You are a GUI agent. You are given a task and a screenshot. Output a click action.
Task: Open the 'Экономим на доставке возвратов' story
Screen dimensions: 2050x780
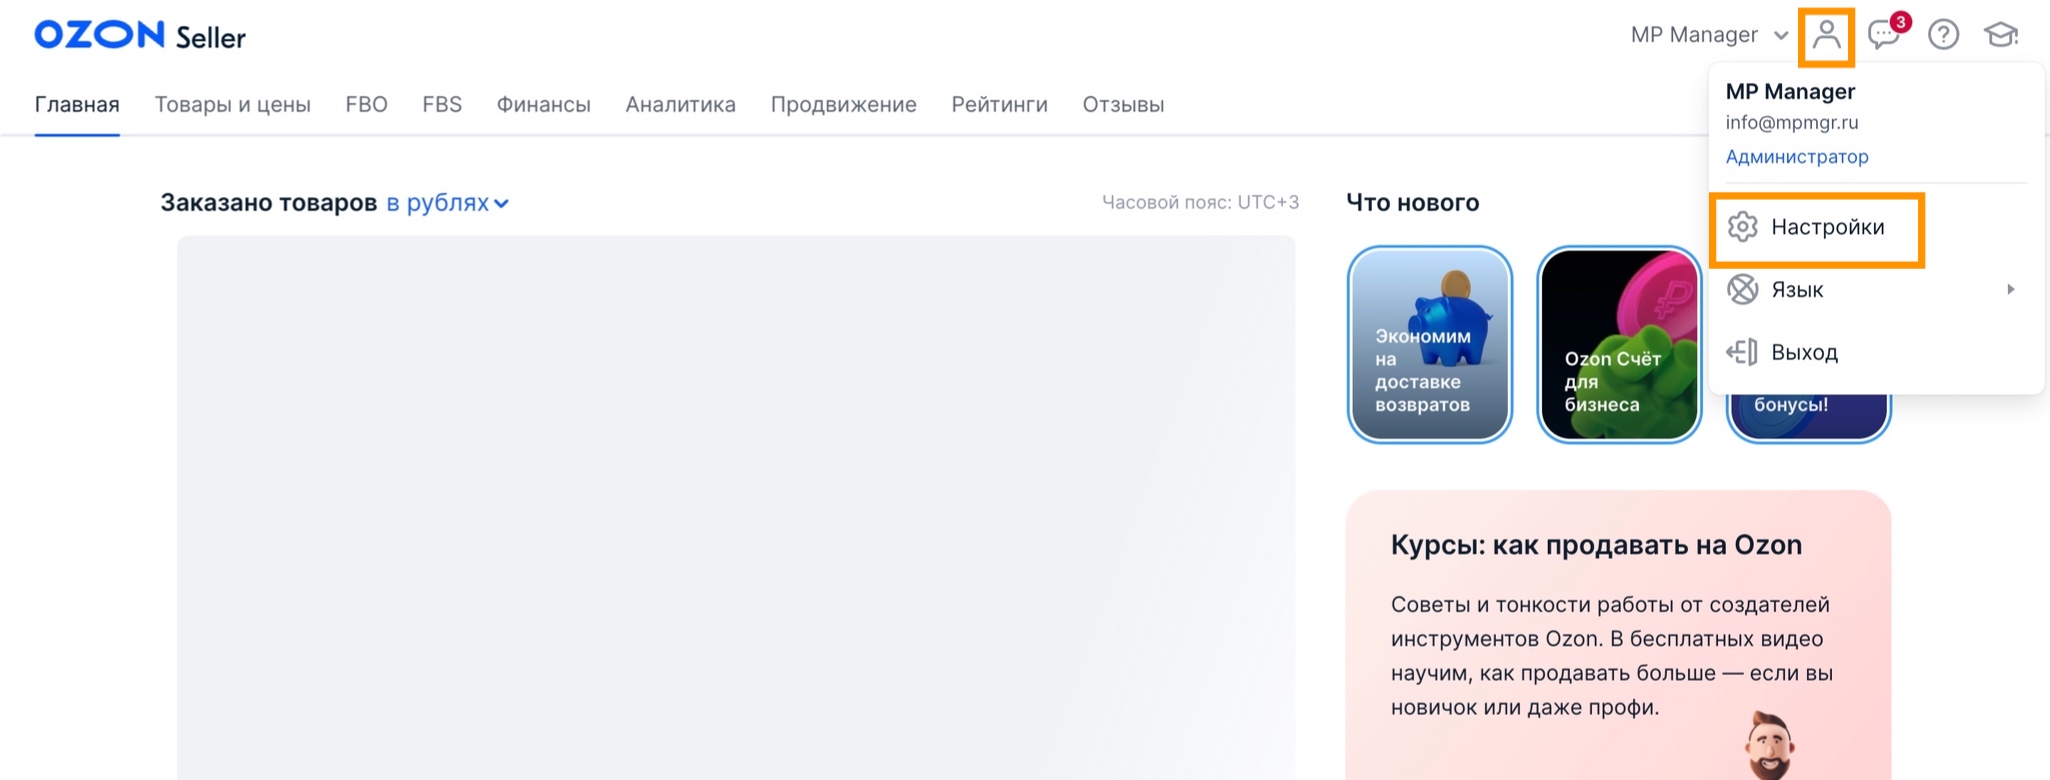(x=1429, y=344)
